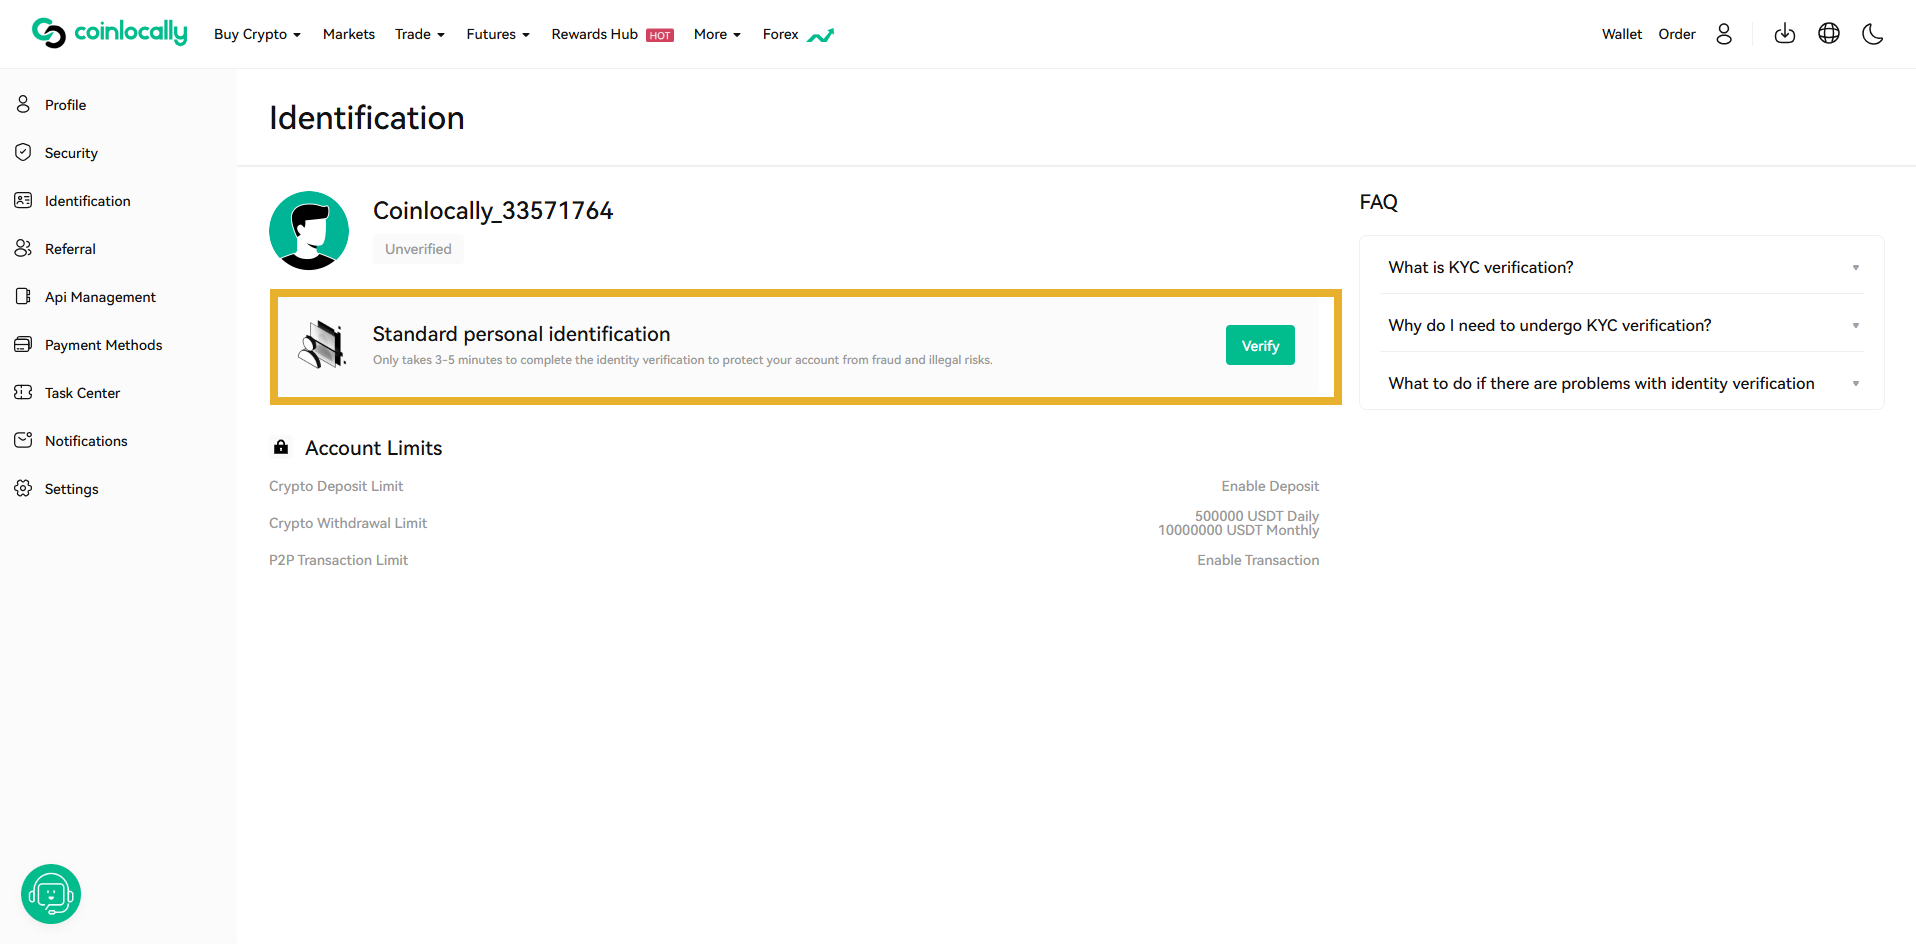Image resolution: width=1916 pixels, height=944 pixels.
Task: Open Settings label in sidebar
Action: pos(71,489)
